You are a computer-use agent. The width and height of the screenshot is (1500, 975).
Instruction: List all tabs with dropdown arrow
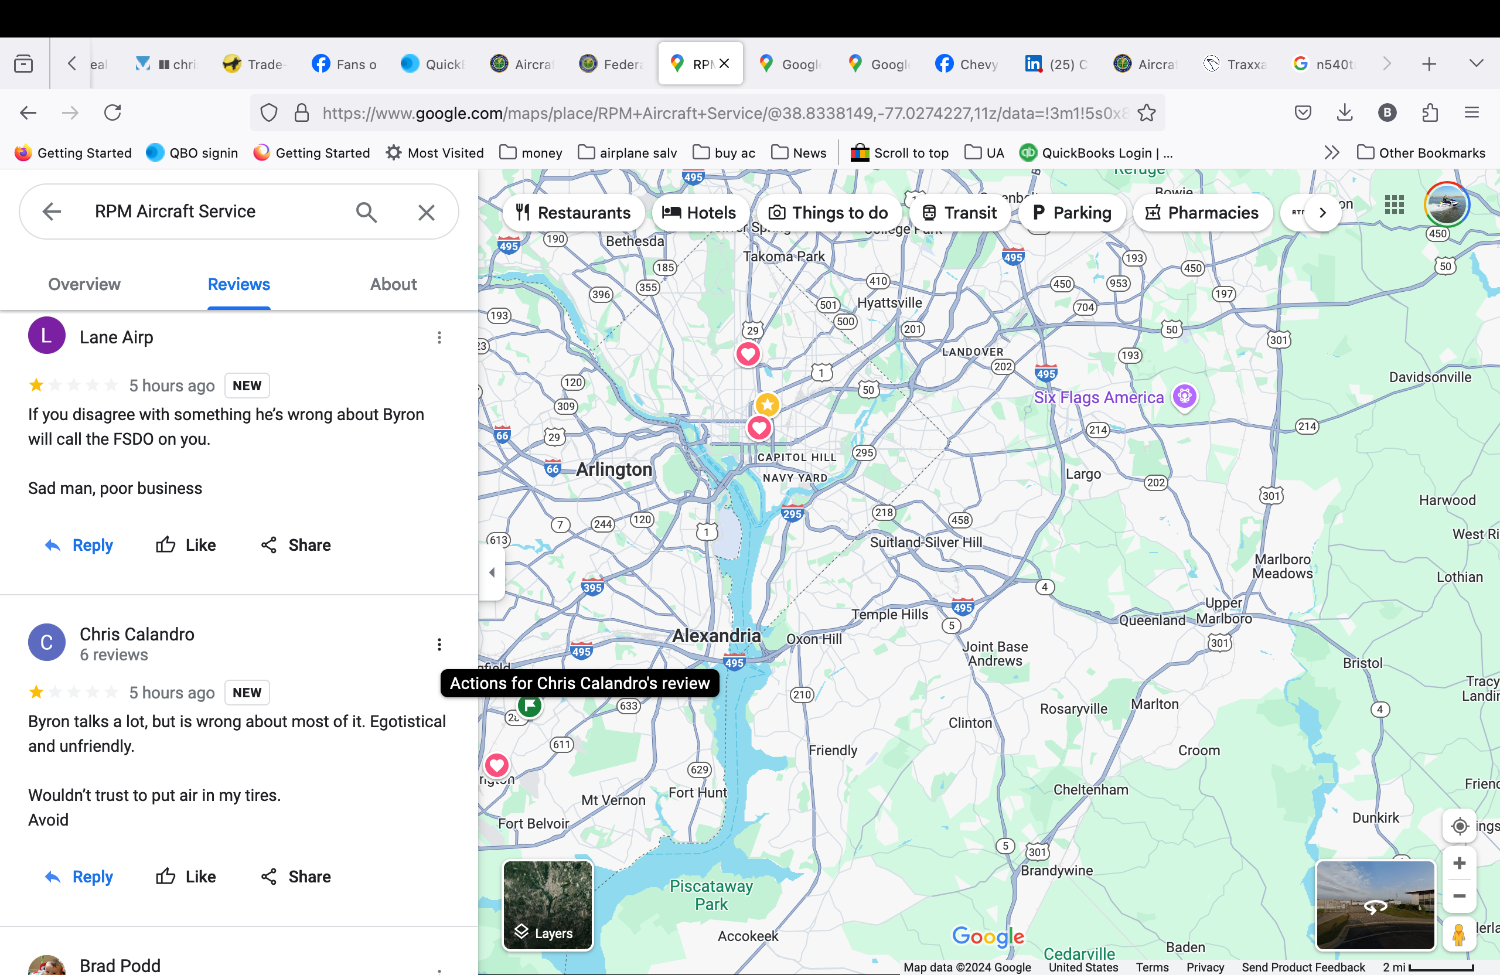(1476, 64)
